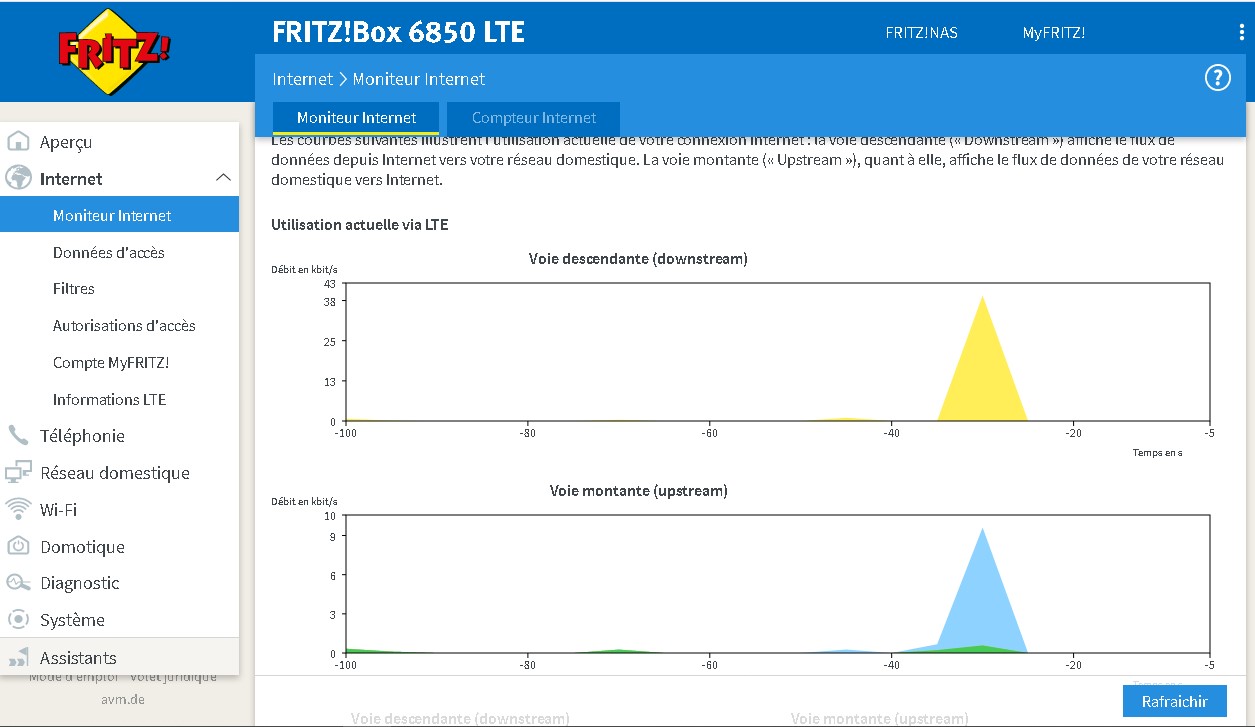Click the Réseau domestique devices icon
Image resolution: width=1255 pixels, height=727 pixels.
pyautogui.click(x=18, y=473)
